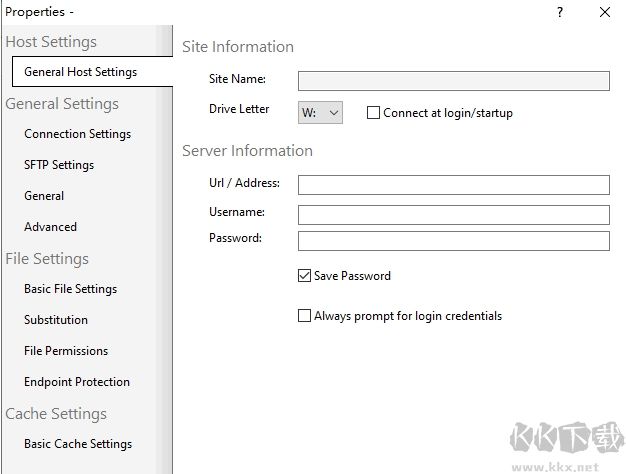Focus the Url / Address input field

(x=453, y=185)
